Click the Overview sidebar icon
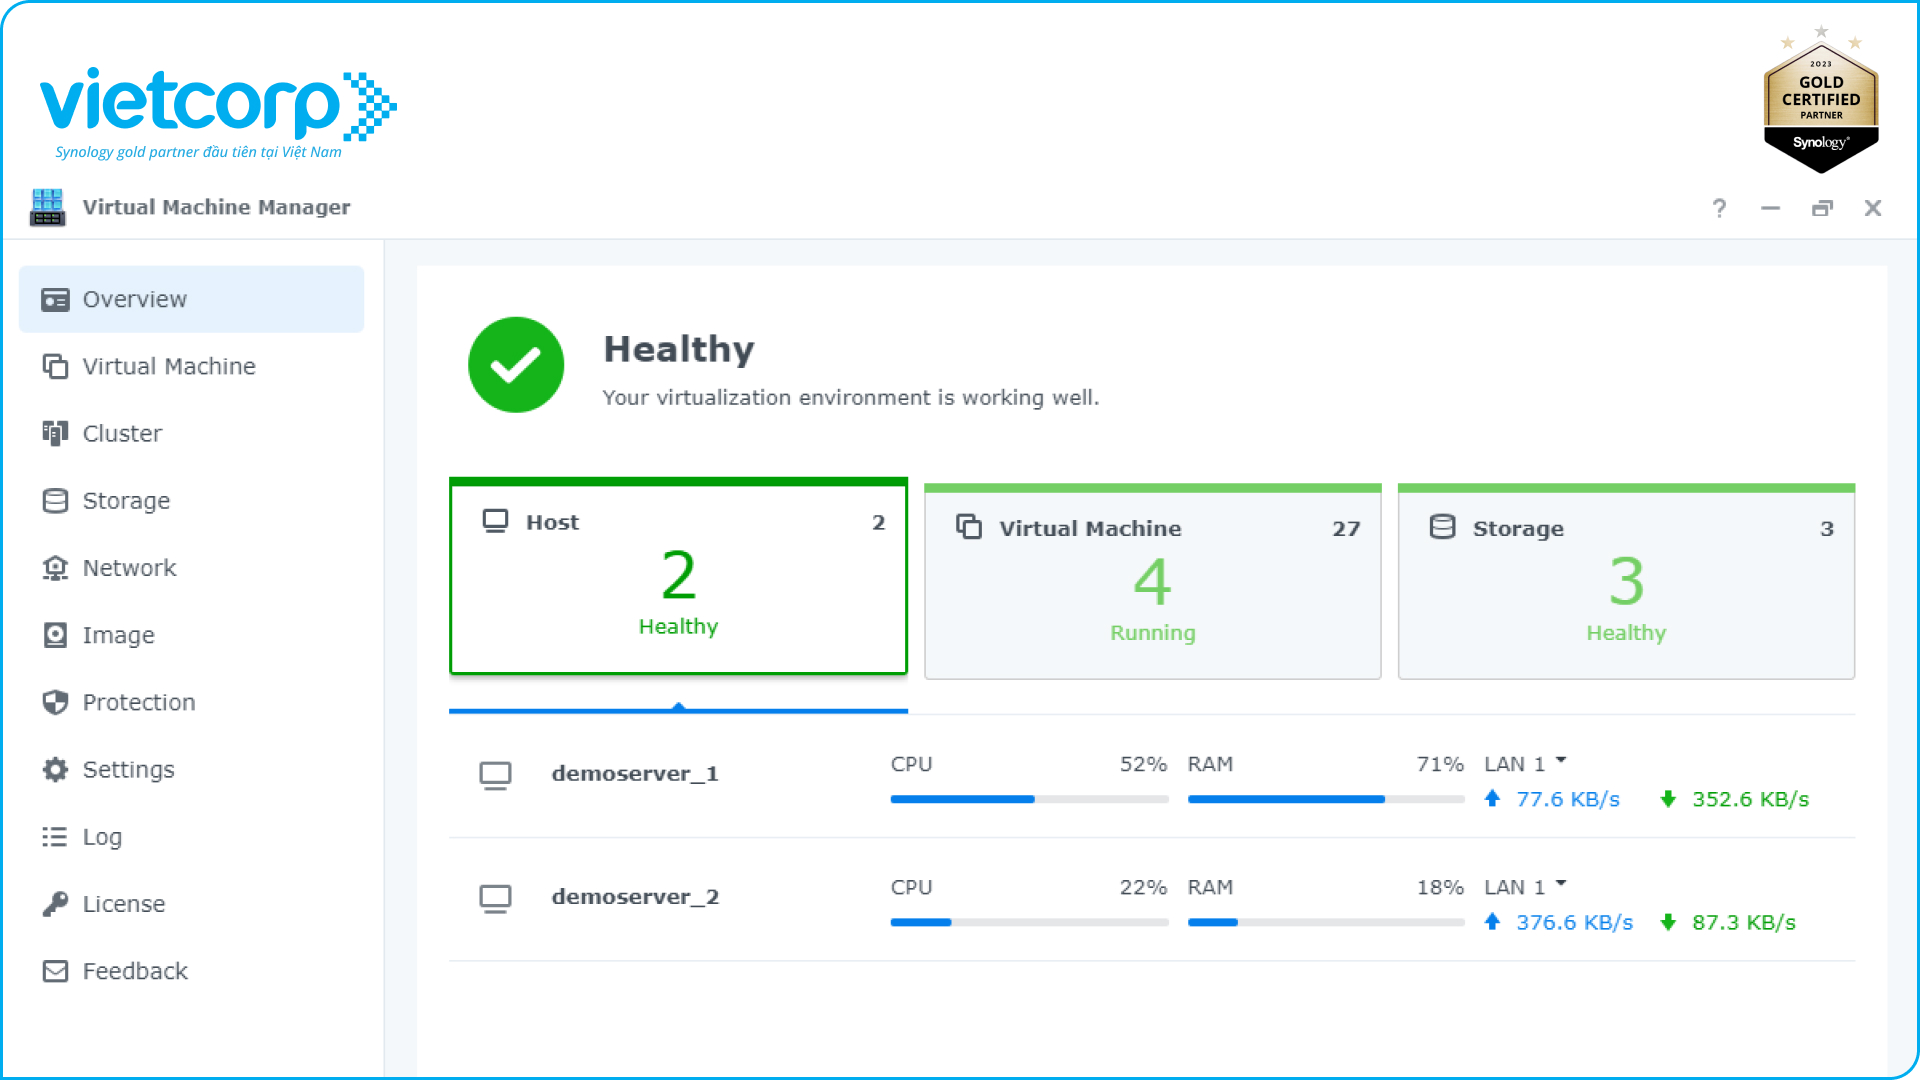The width and height of the screenshot is (1920, 1080). tap(55, 299)
